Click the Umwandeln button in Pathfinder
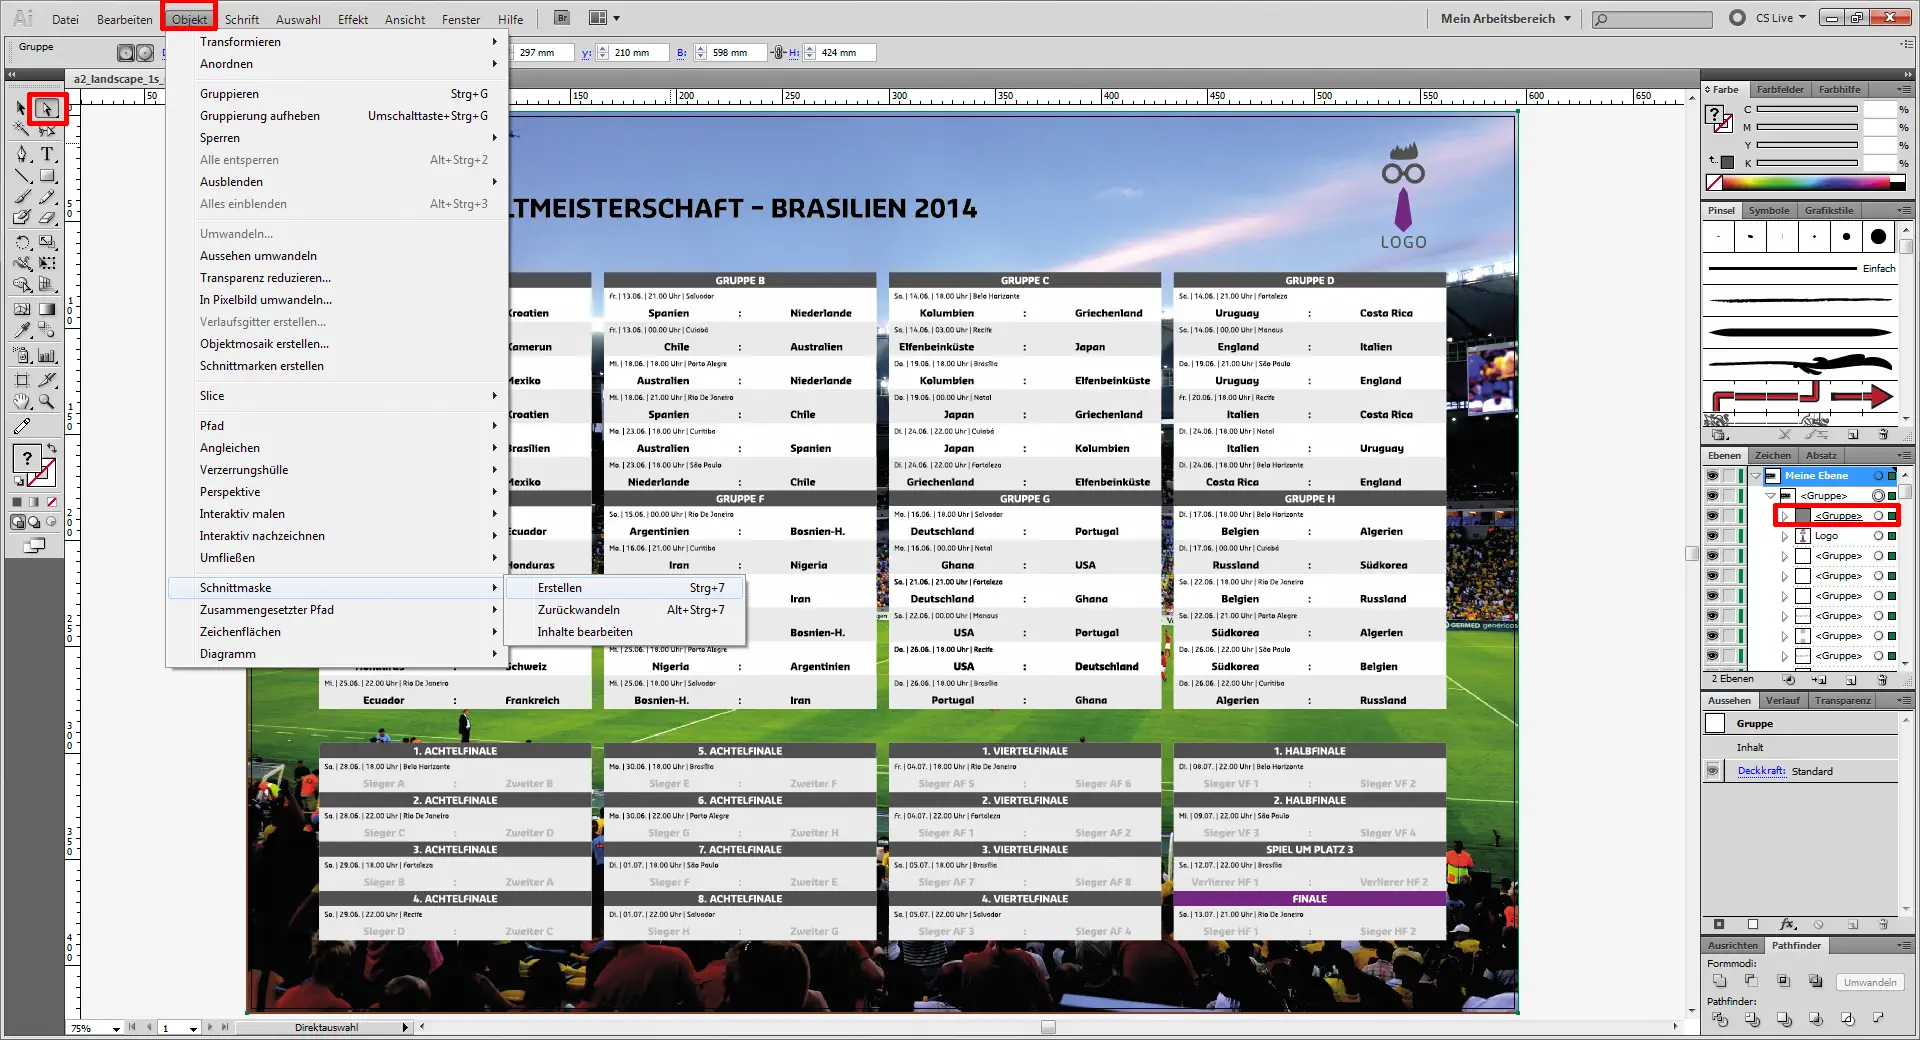 [1869, 982]
